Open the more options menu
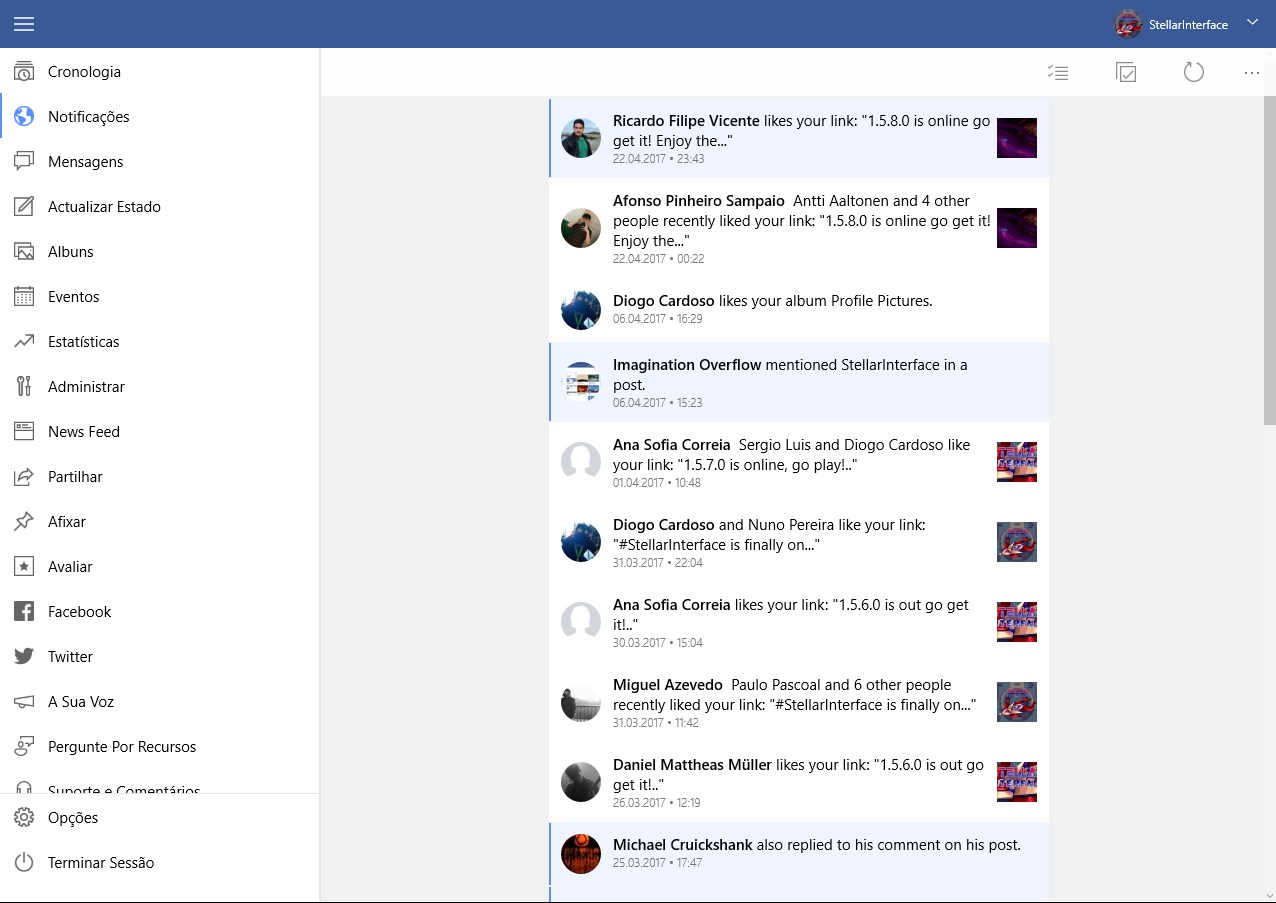Viewport: 1276px width, 903px height. click(1251, 72)
